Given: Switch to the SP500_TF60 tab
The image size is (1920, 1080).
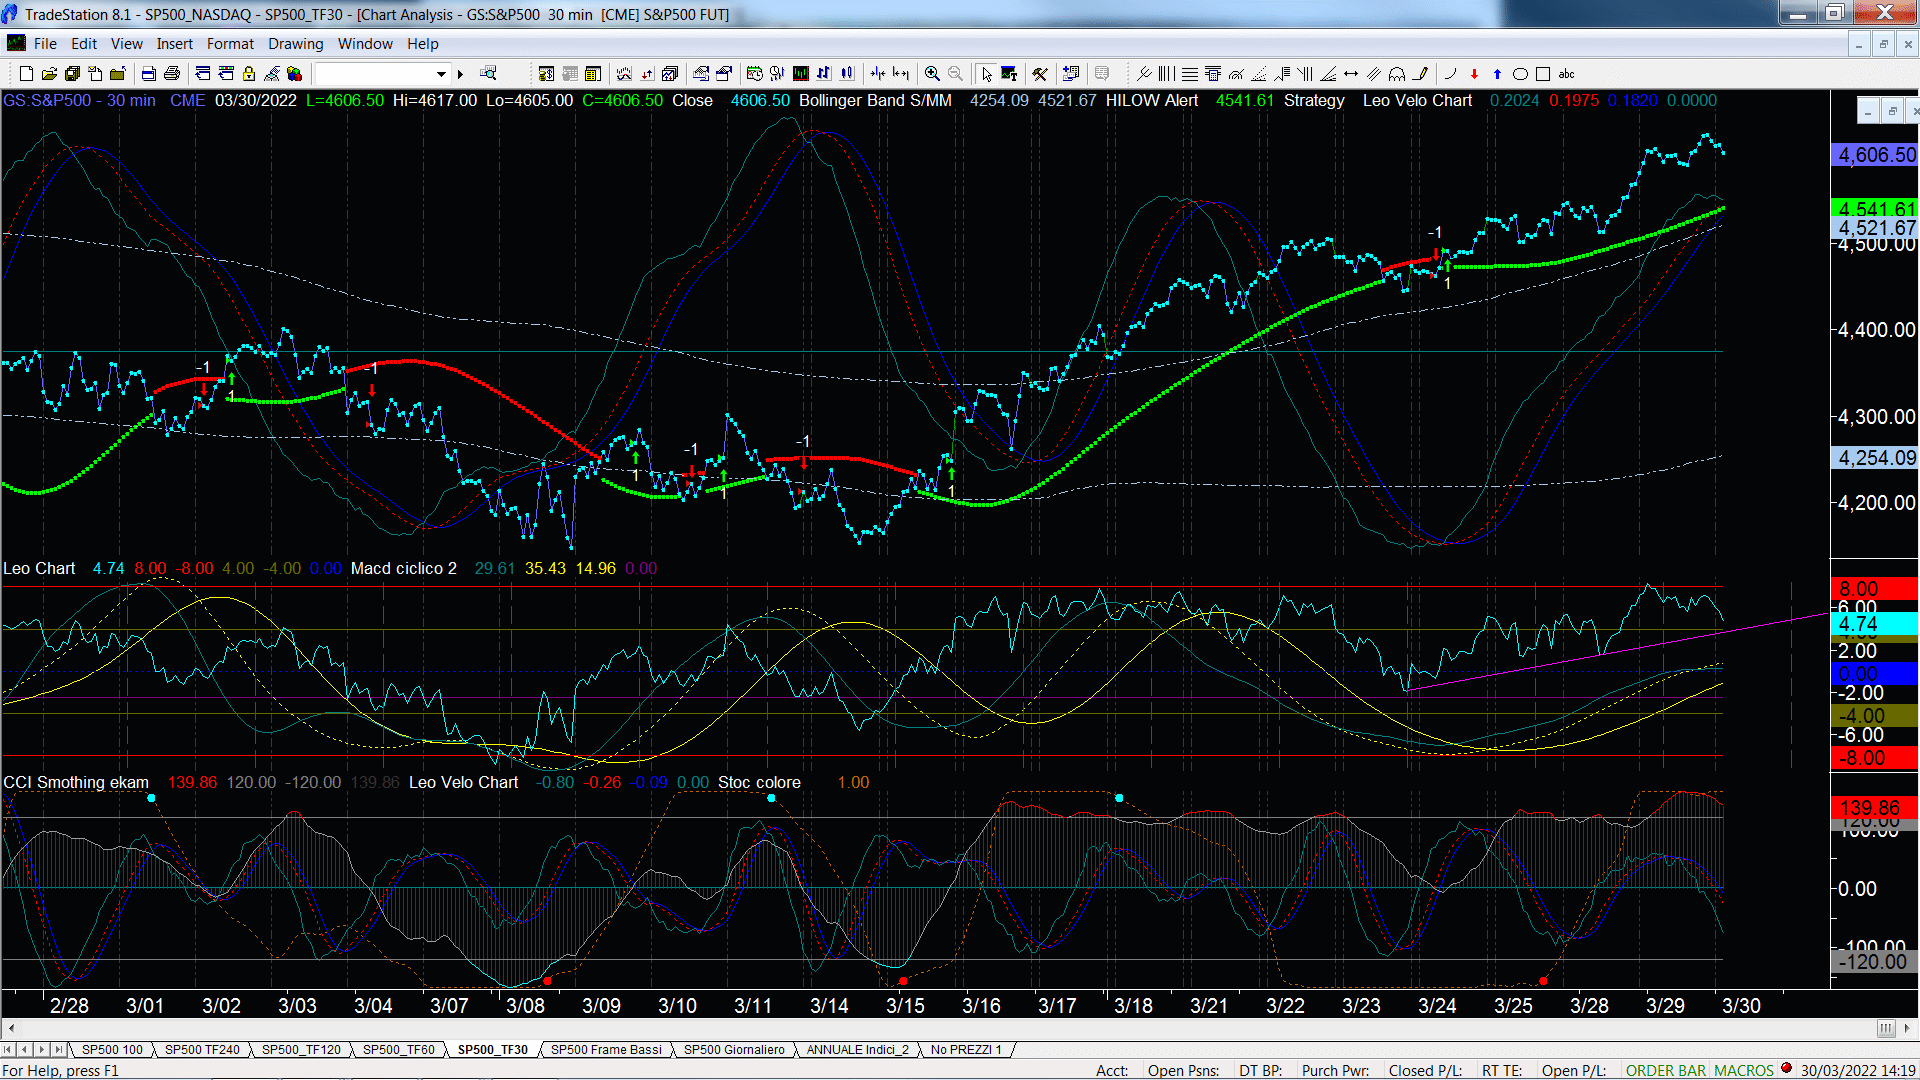Looking at the screenshot, I should (x=398, y=1049).
